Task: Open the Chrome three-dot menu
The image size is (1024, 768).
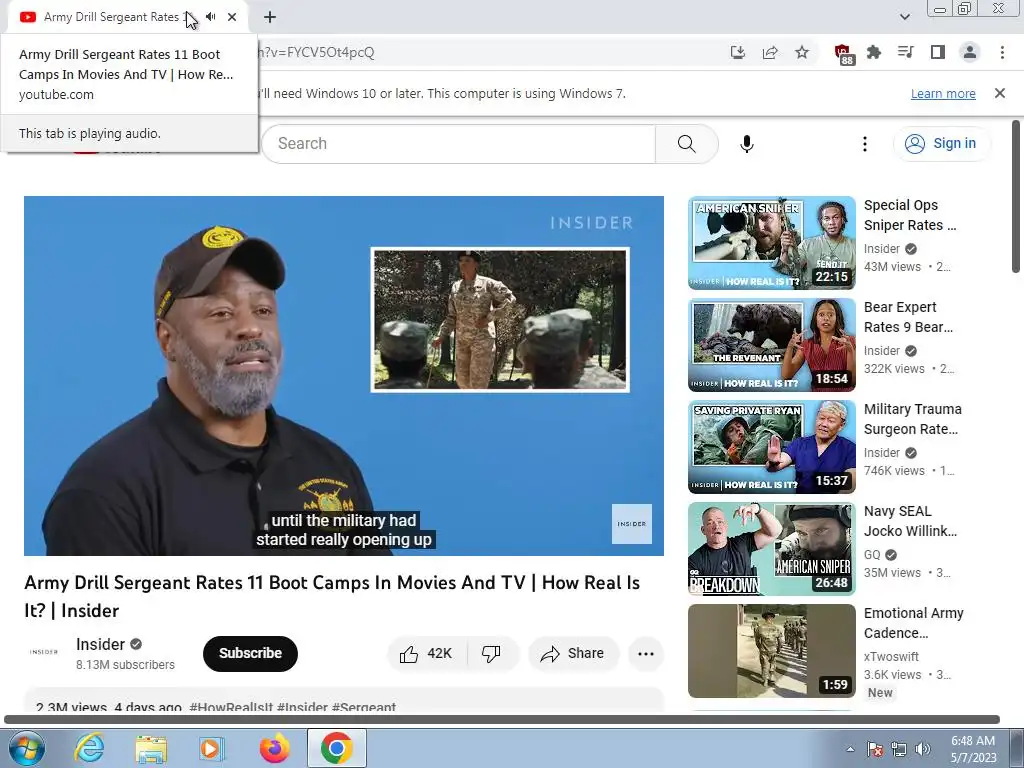Action: pos(1002,52)
